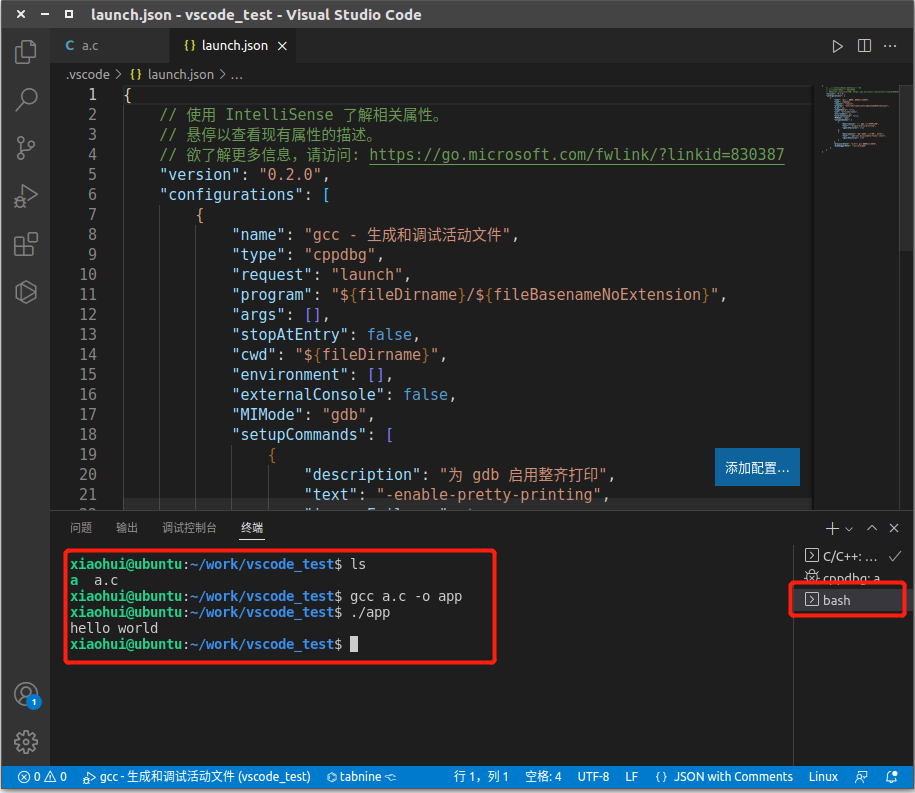Maximize the panel with the caret icon
Image resolution: width=915 pixels, height=793 pixels.
[x=872, y=527]
